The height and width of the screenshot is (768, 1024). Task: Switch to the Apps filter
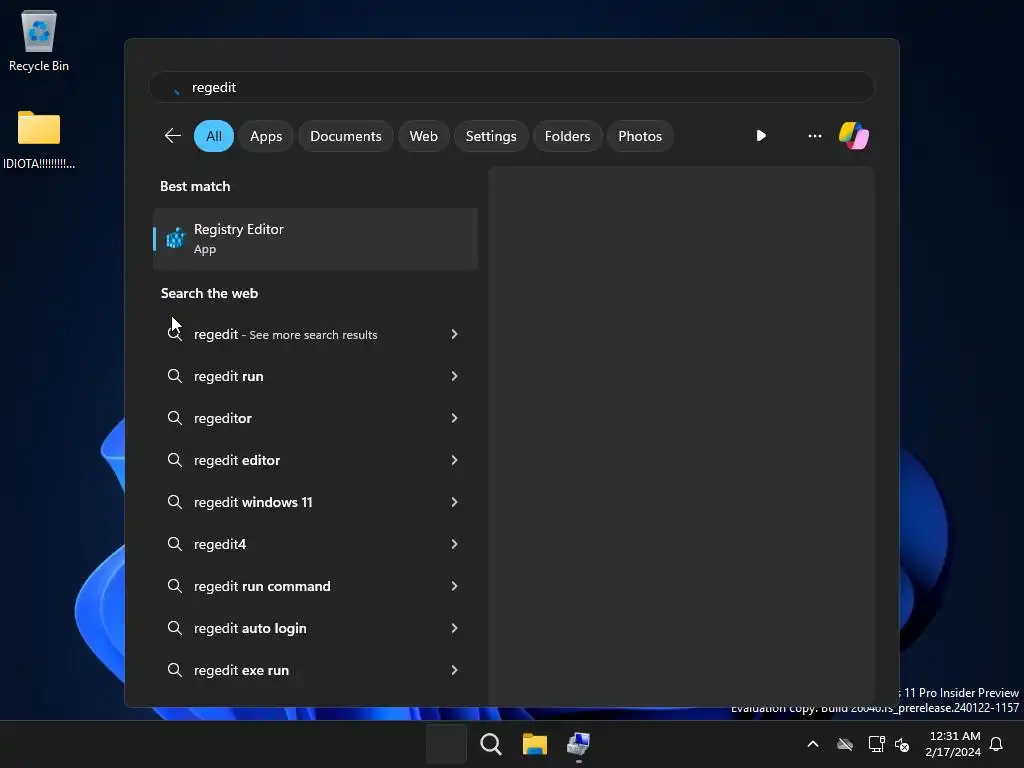point(266,136)
